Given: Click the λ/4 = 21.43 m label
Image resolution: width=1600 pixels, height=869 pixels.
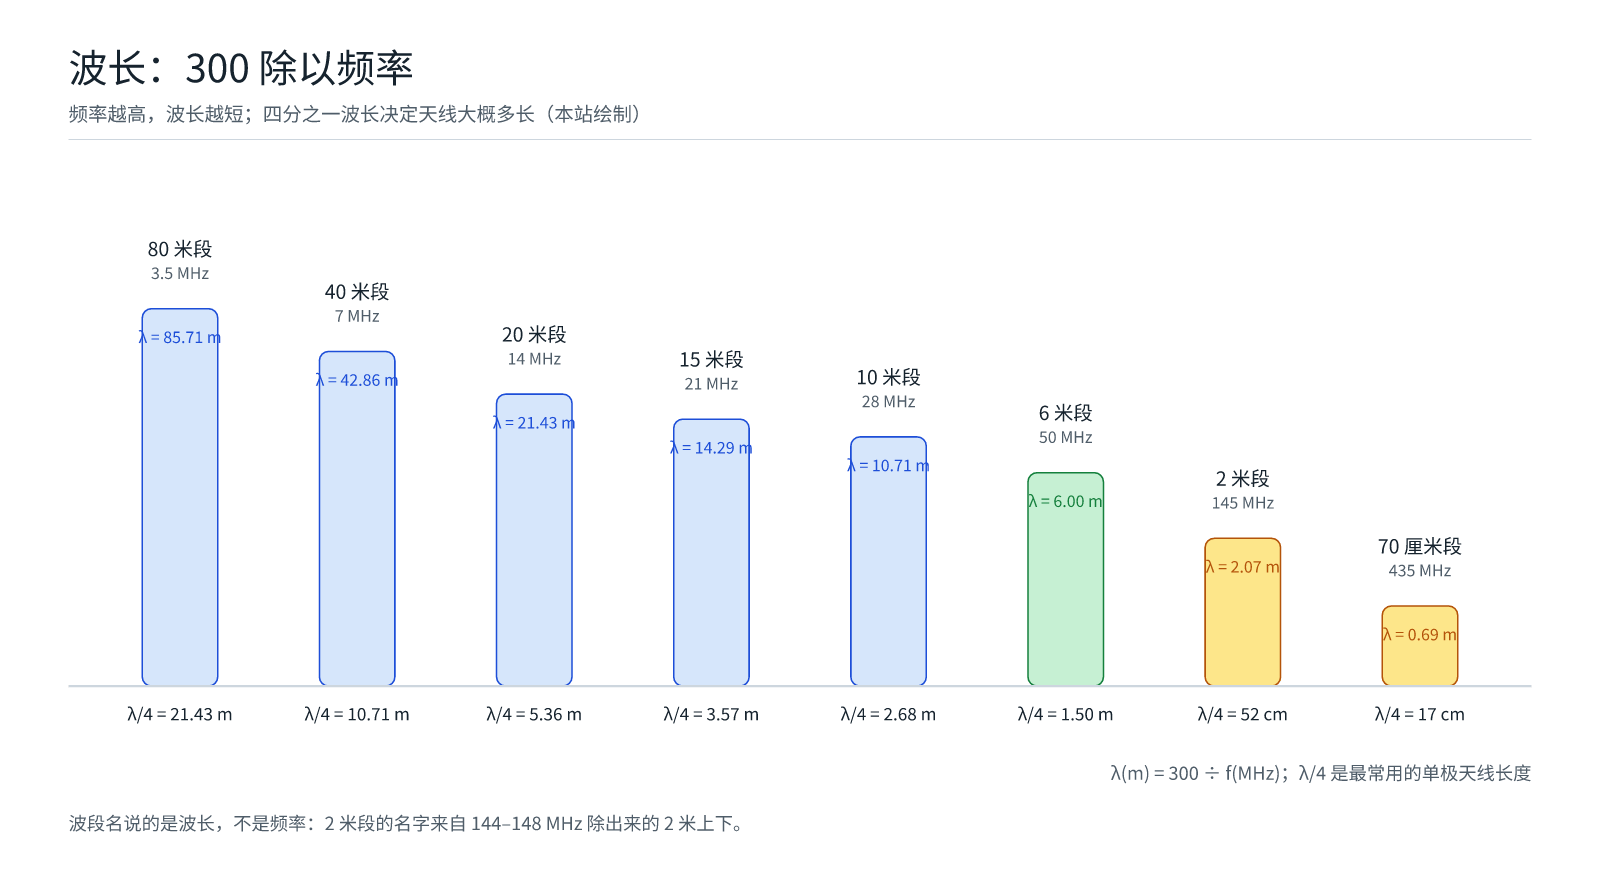Looking at the screenshot, I should [x=180, y=714].
